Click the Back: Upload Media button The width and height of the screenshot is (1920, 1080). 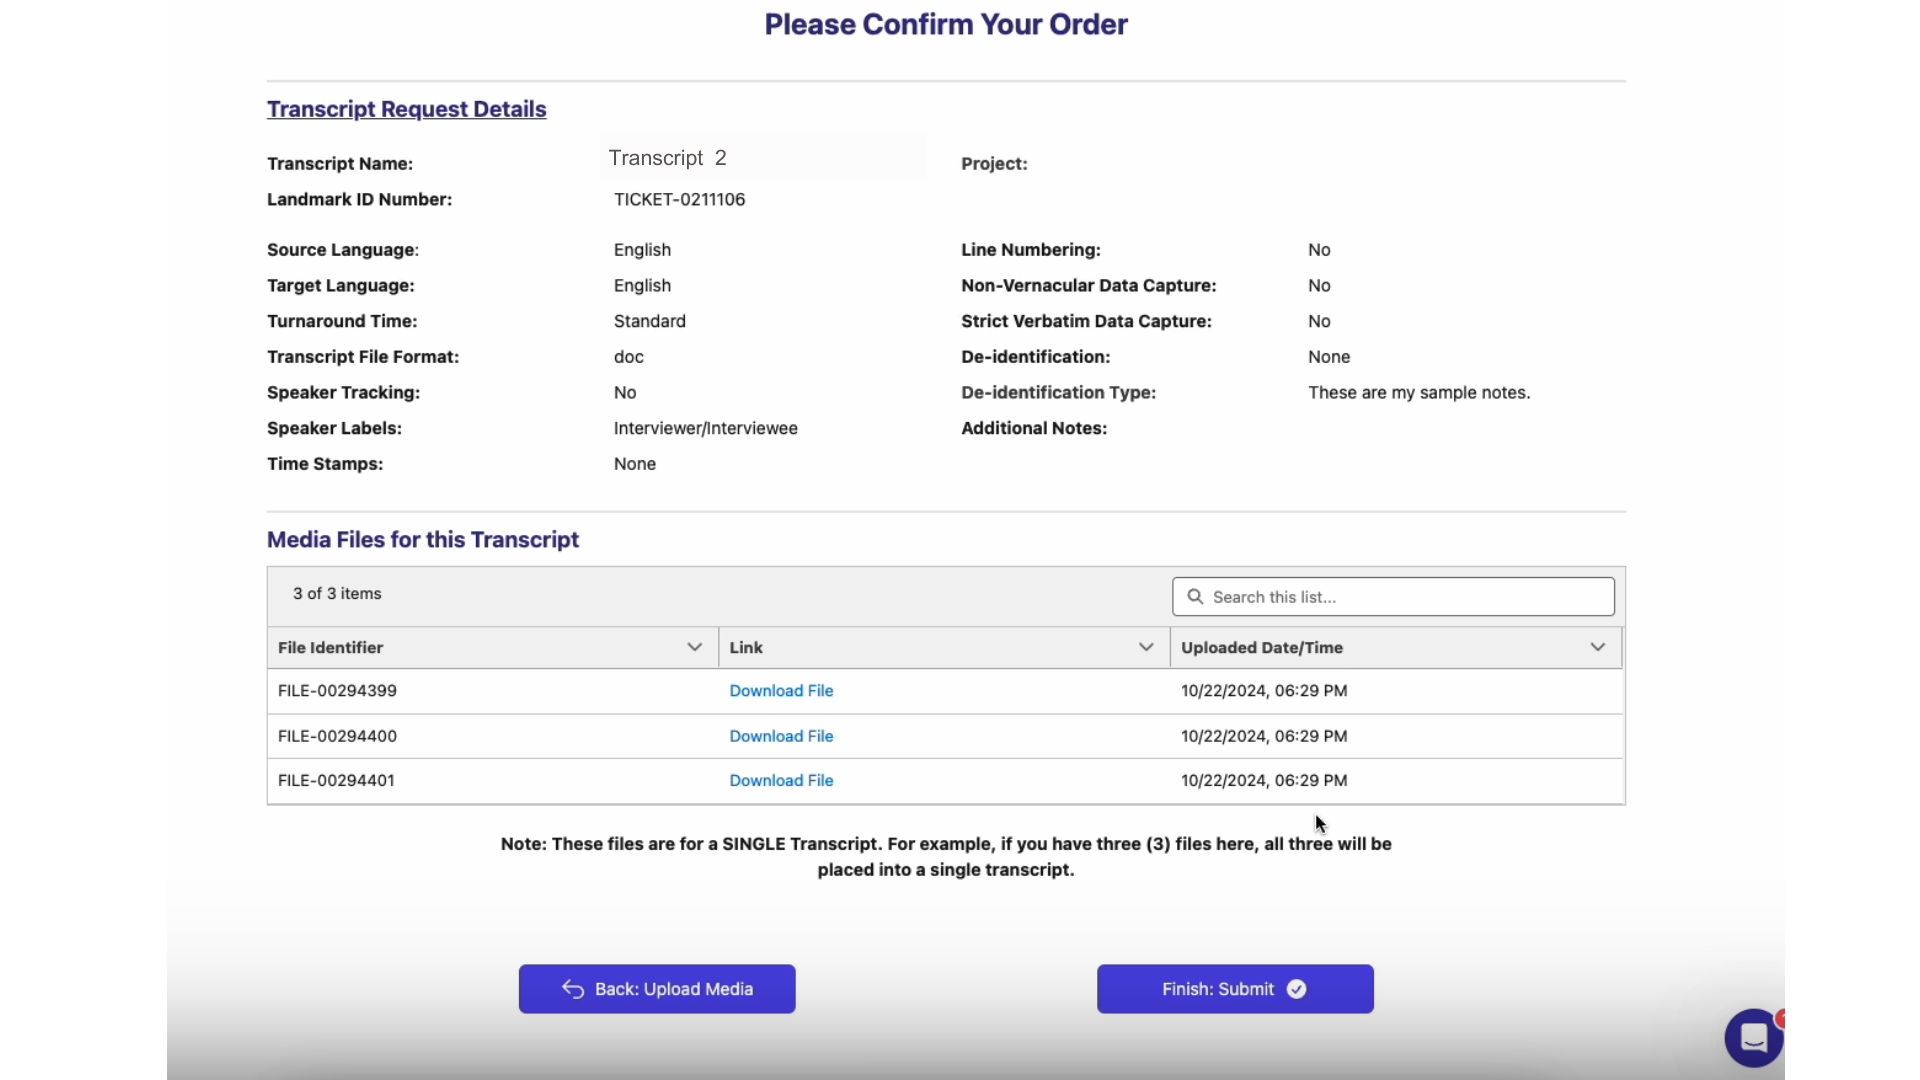pyautogui.click(x=657, y=988)
